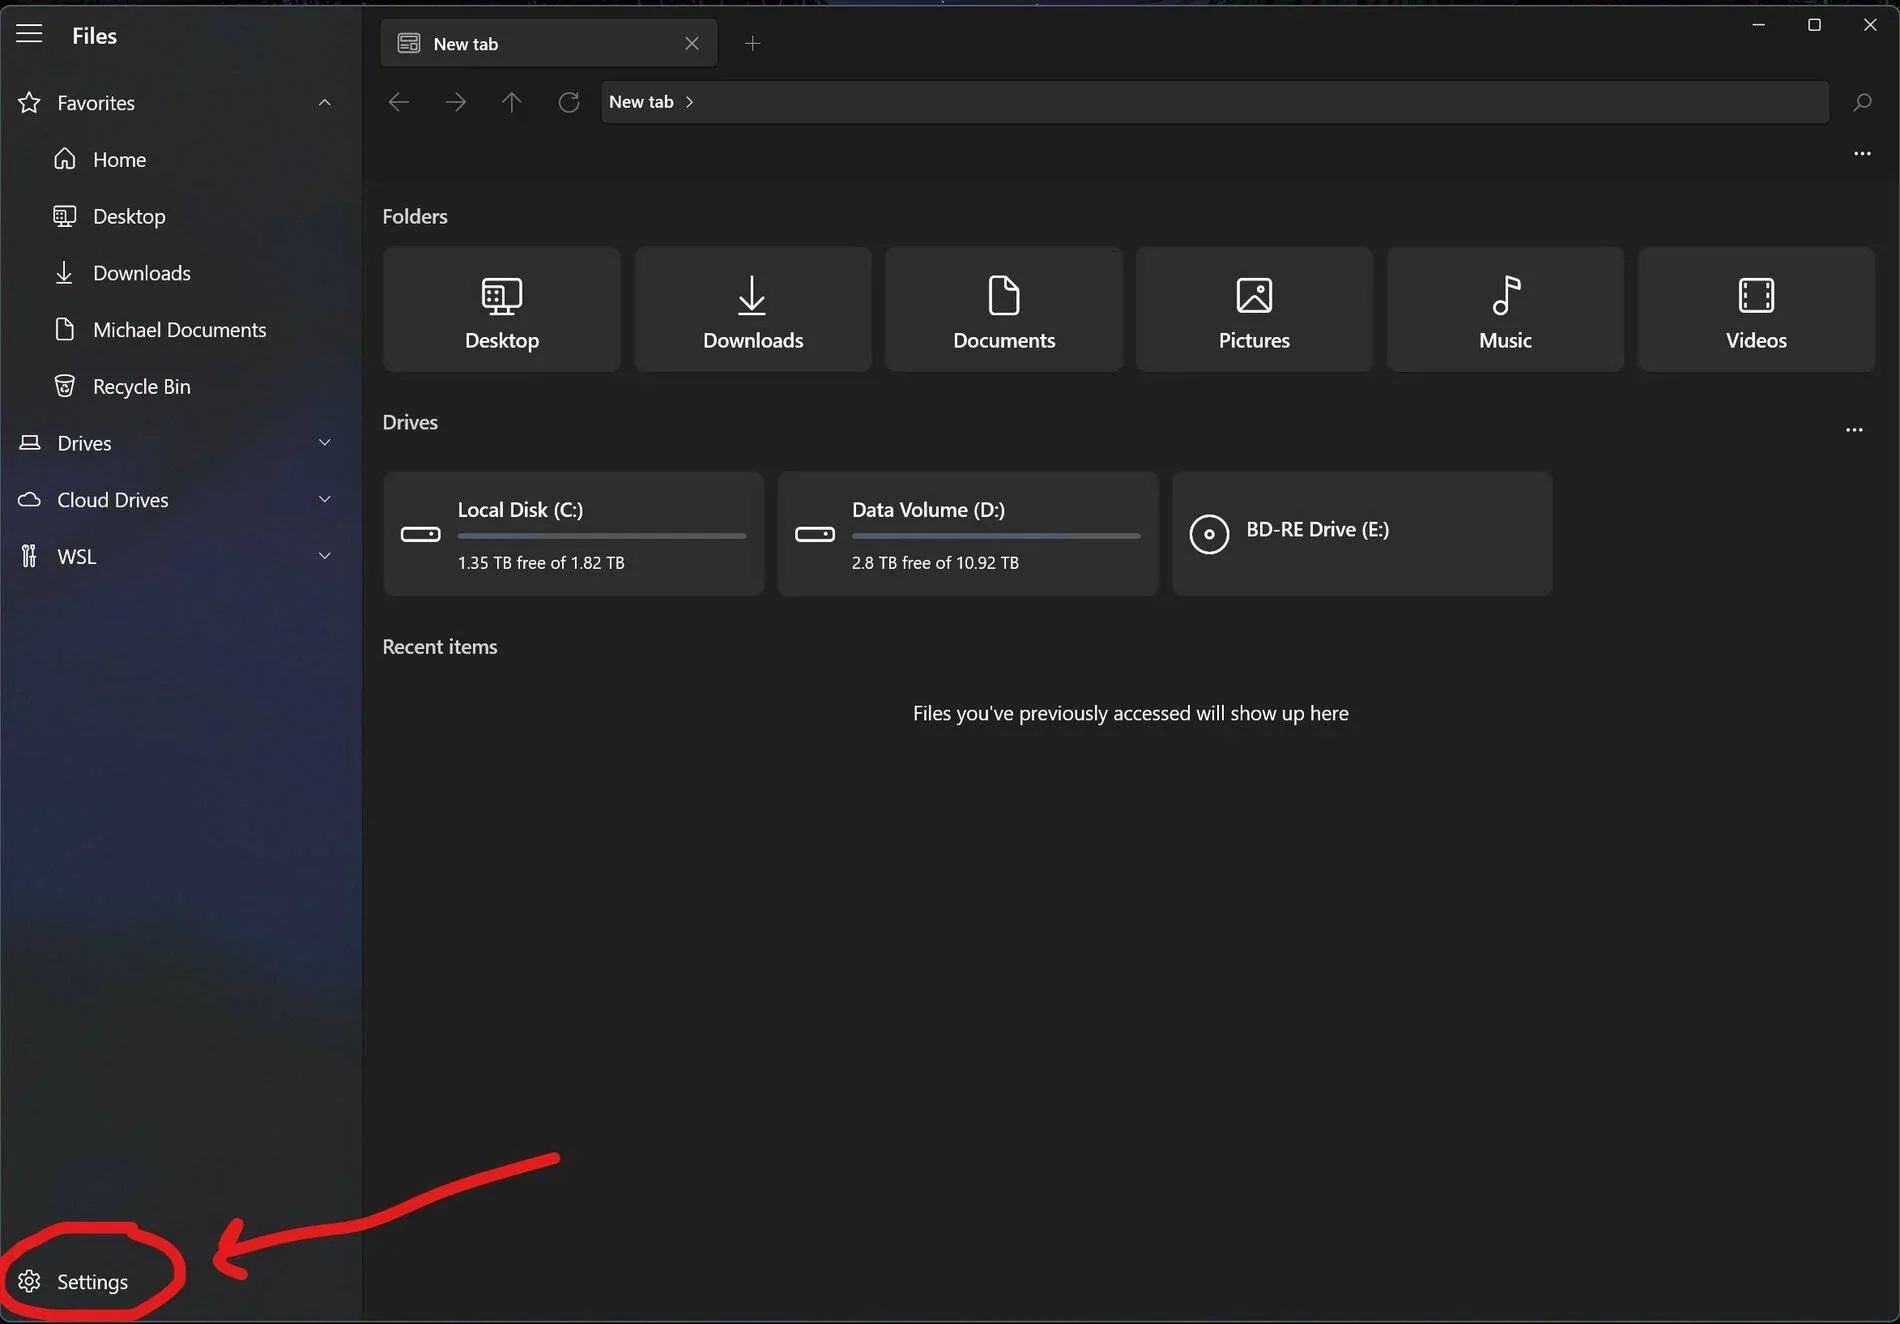
Task: Open Drives section more options ellipsis
Action: (x=1853, y=430)
